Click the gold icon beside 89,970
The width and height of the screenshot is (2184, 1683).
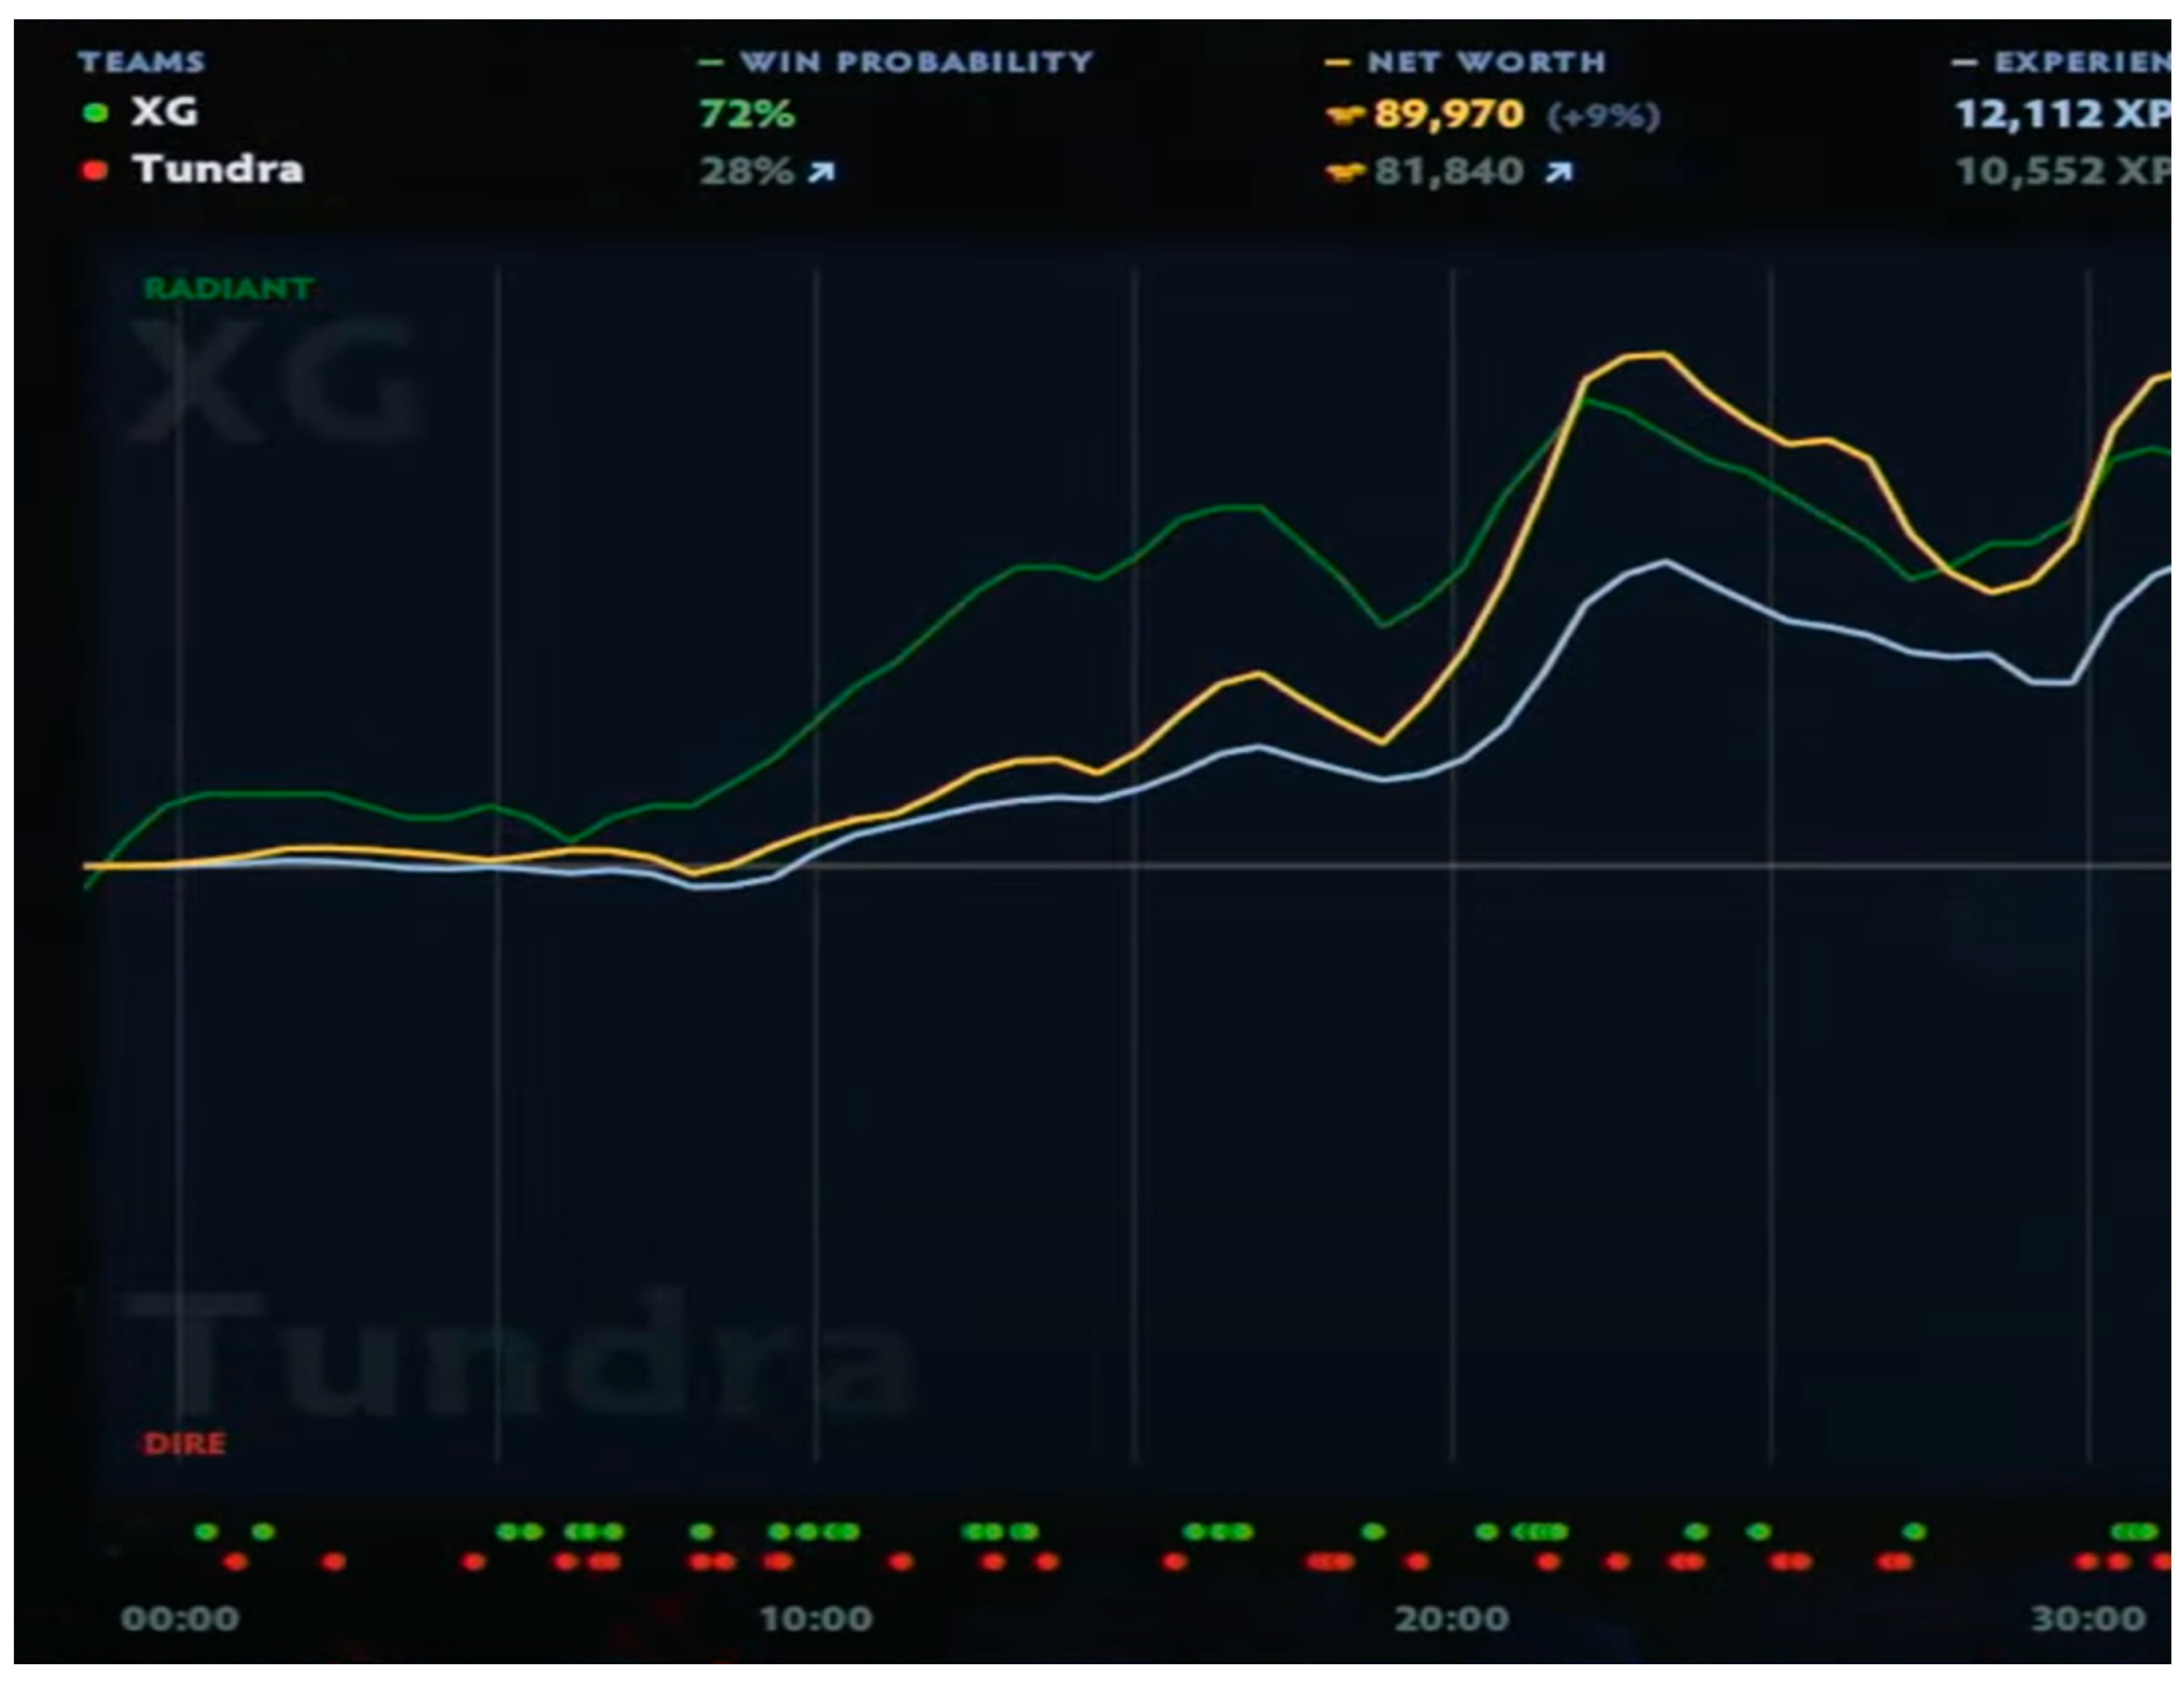[x=1345, y=116]
